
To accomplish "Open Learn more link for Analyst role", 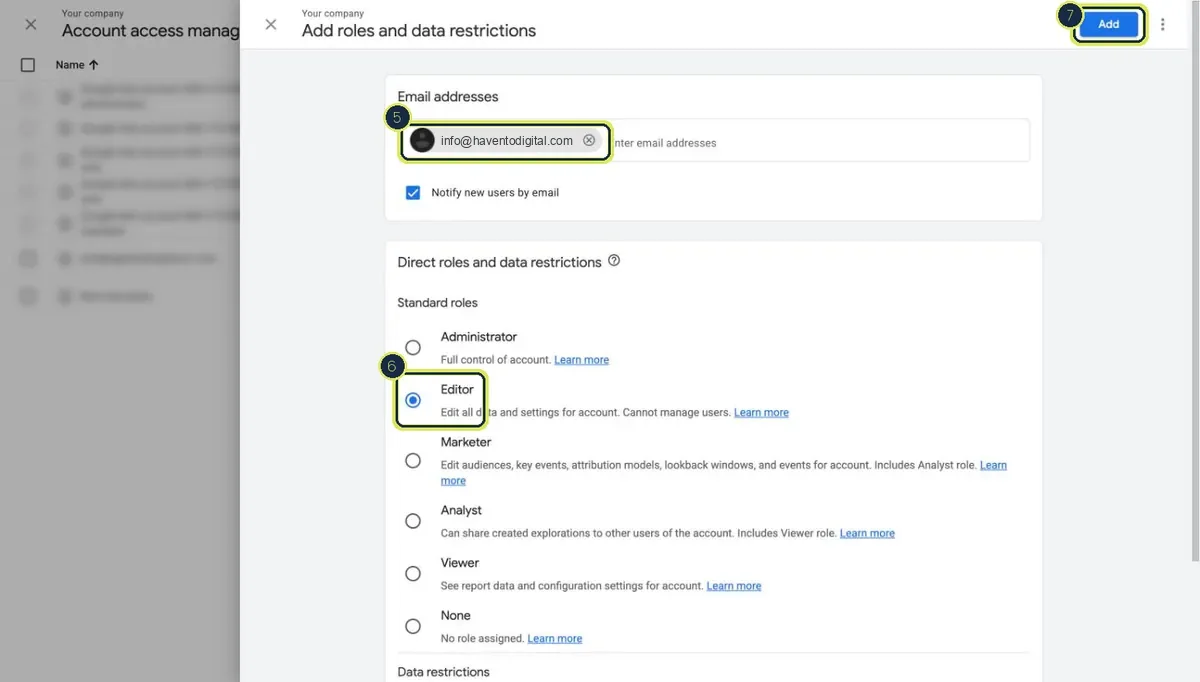I will pos(867,533).
